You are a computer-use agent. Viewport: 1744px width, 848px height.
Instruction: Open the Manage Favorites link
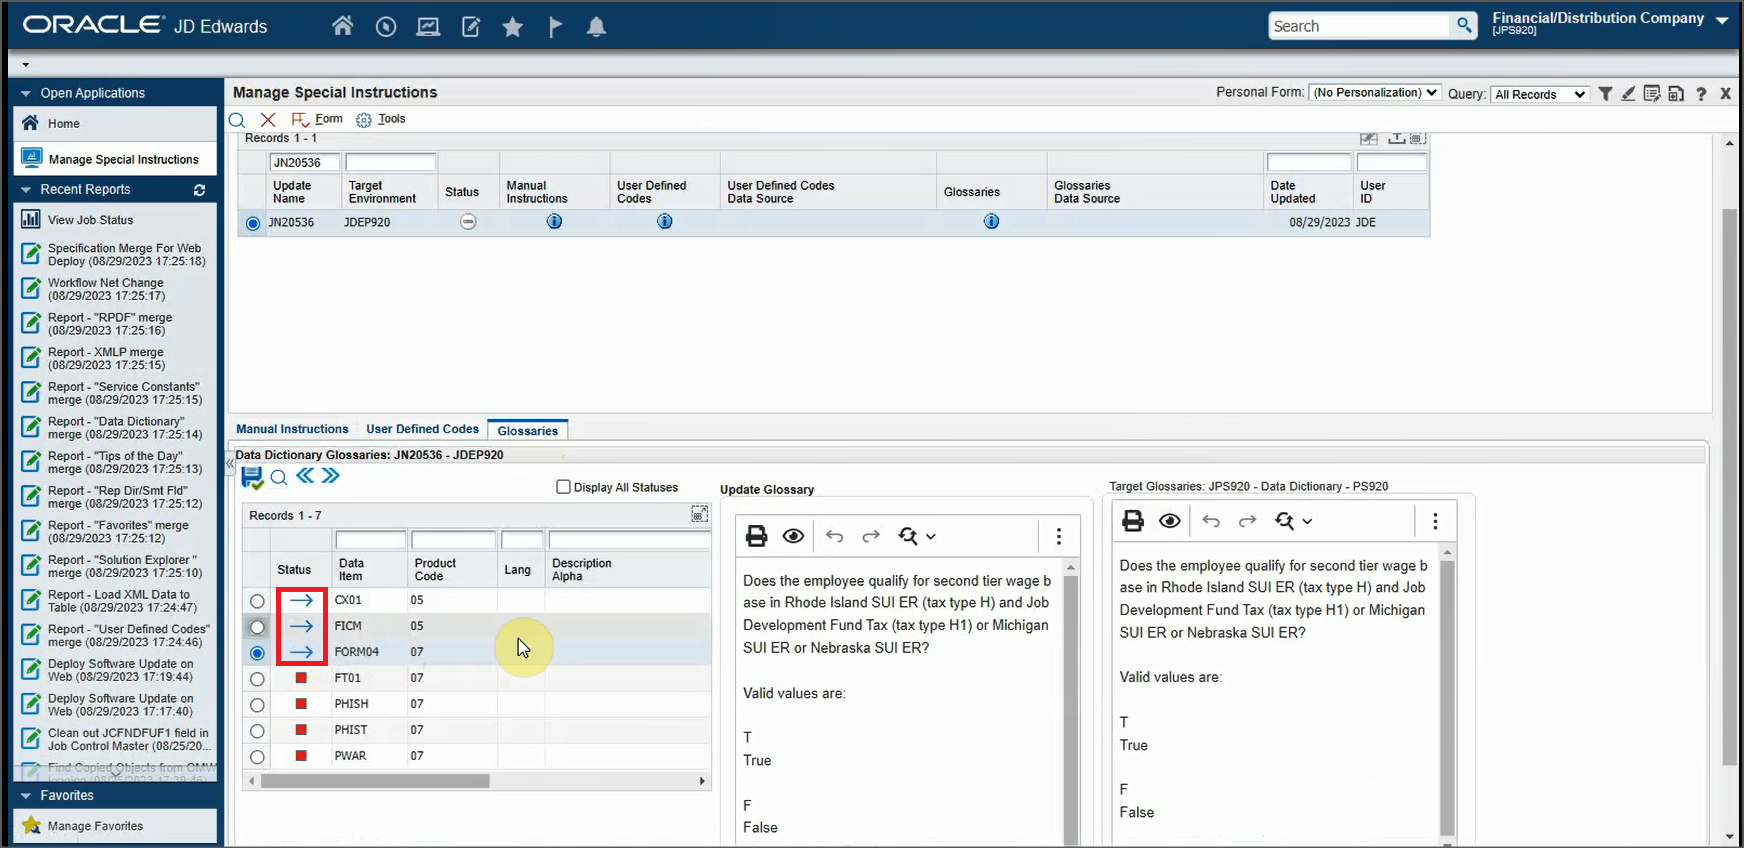tap(95, 826)
